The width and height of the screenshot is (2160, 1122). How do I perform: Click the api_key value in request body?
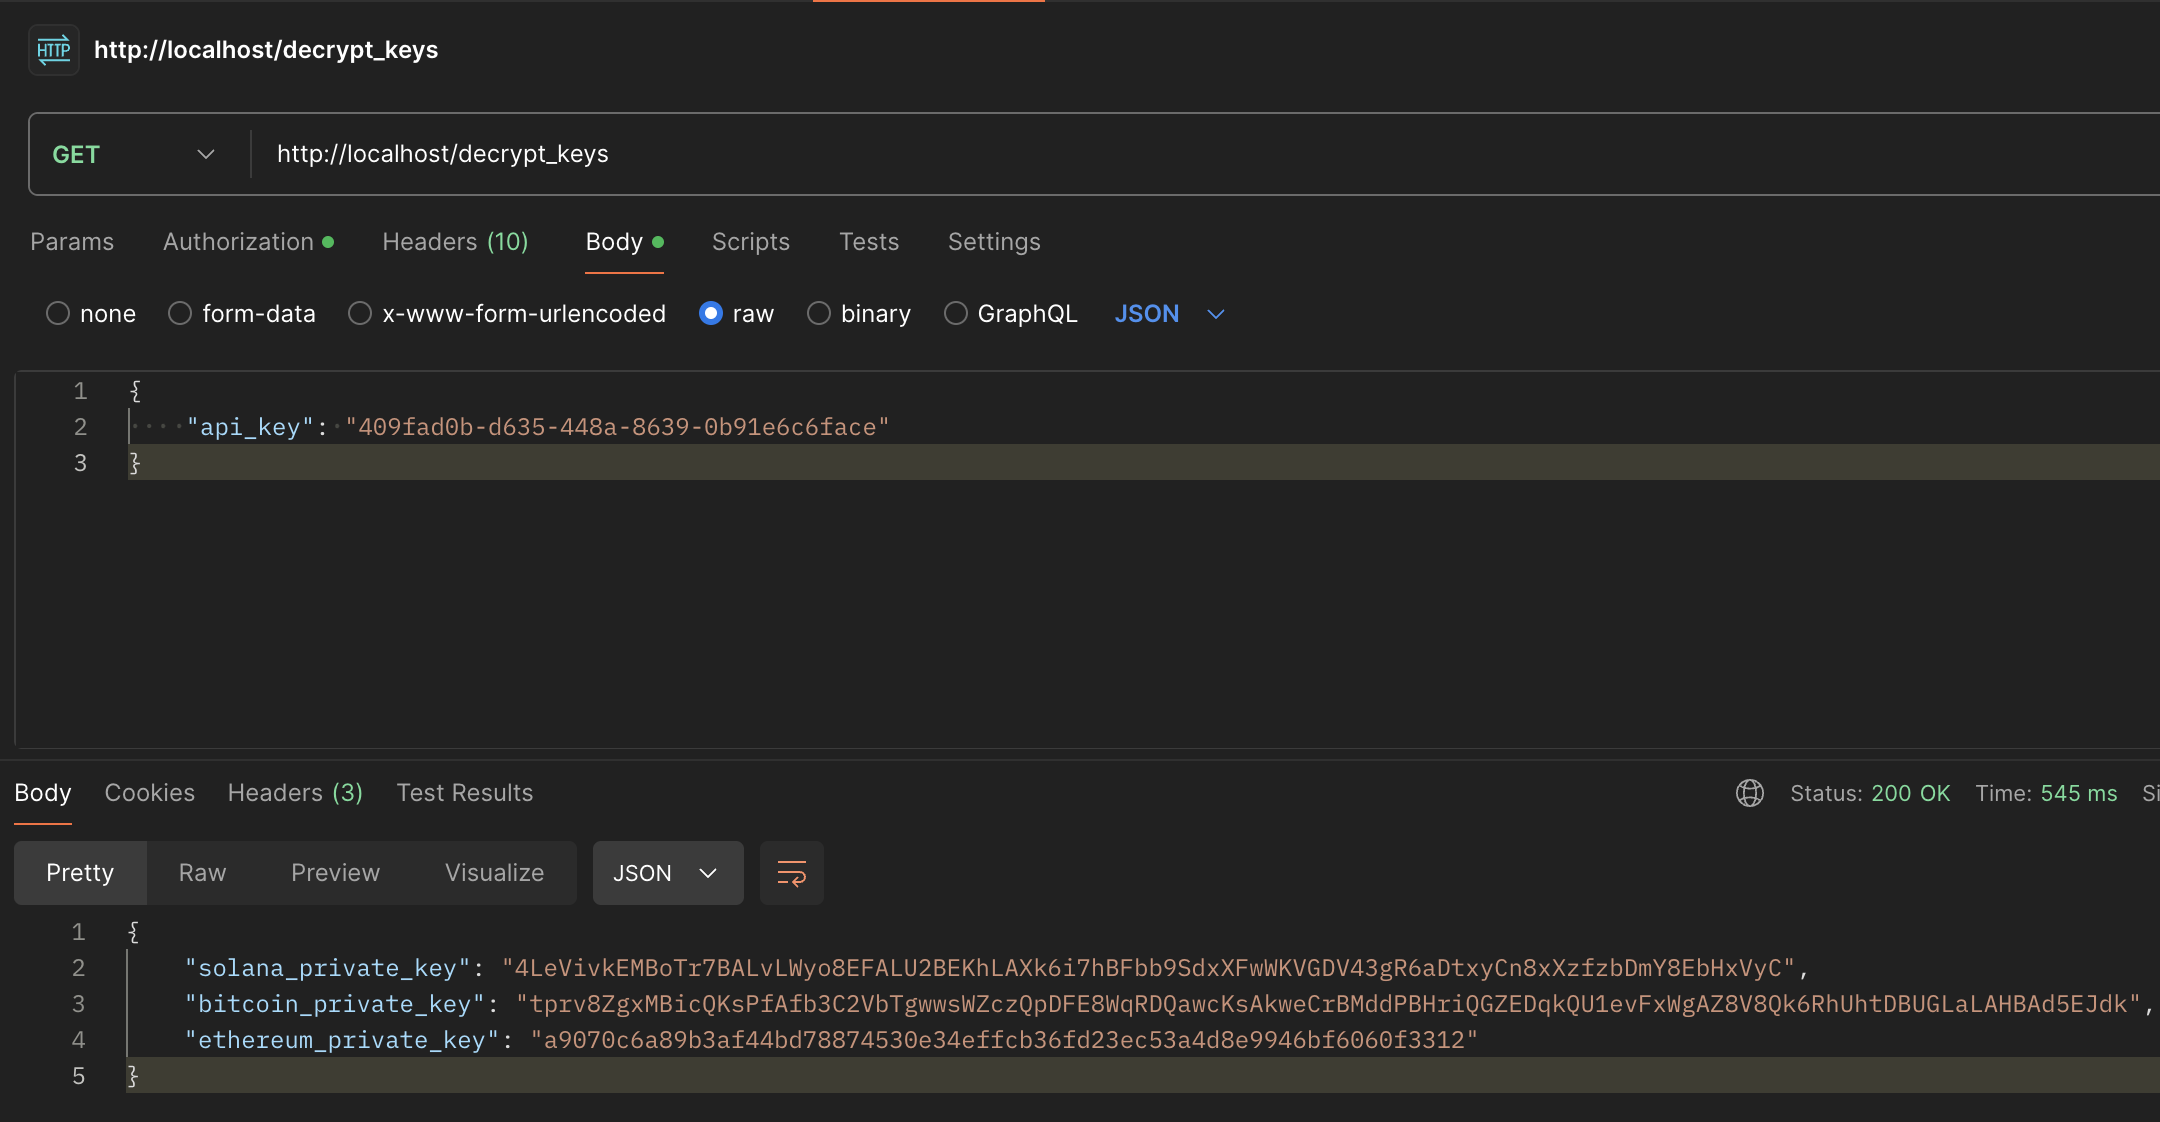[617, 427]
